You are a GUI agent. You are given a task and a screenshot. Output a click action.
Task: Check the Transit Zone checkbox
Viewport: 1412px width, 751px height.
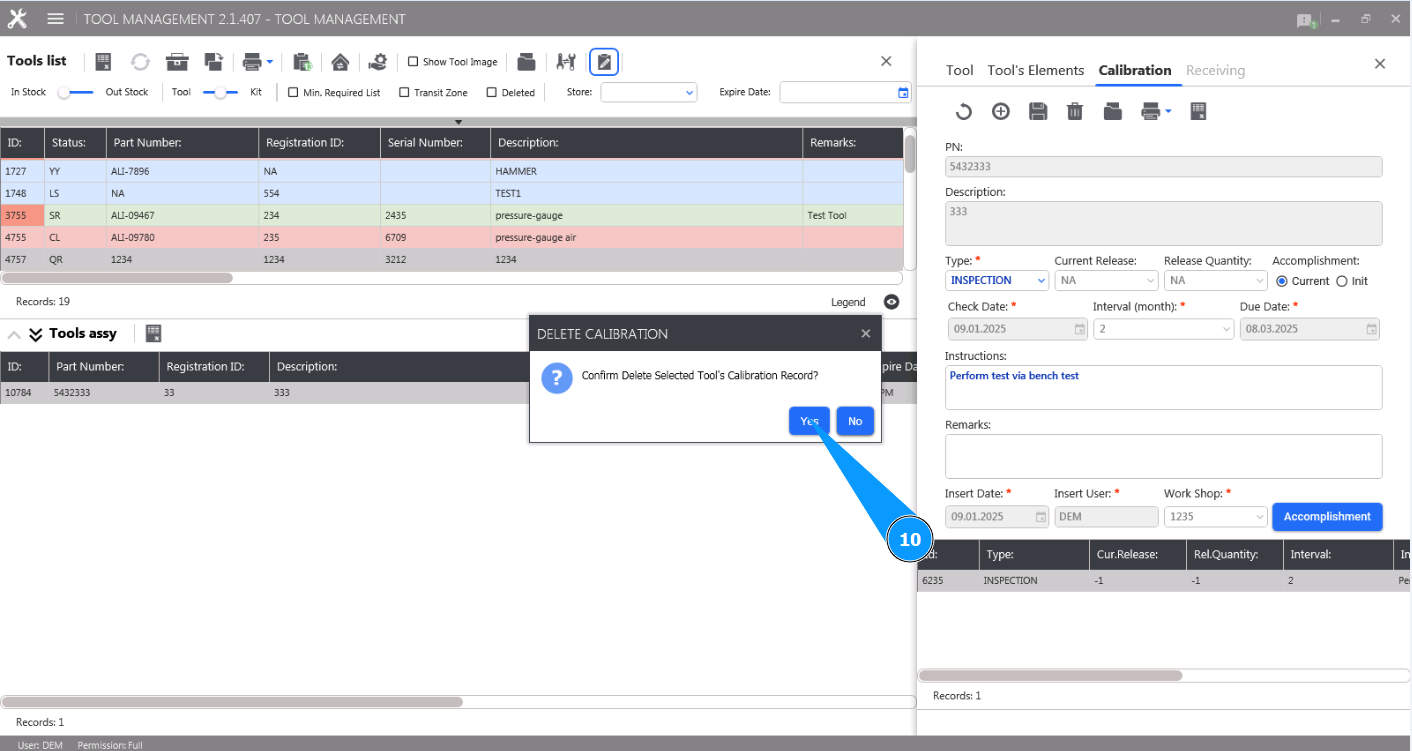coord(404,92)
